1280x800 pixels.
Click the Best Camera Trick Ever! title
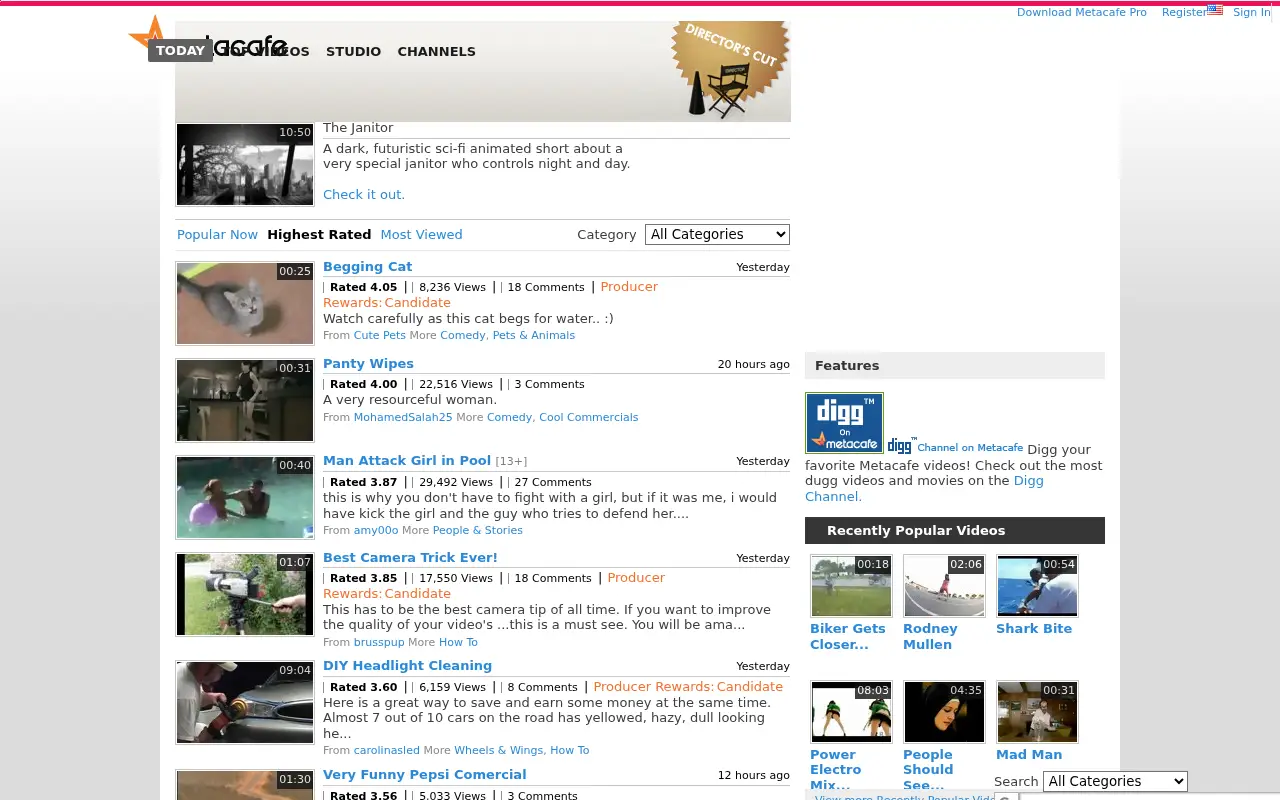coord(410,557)
